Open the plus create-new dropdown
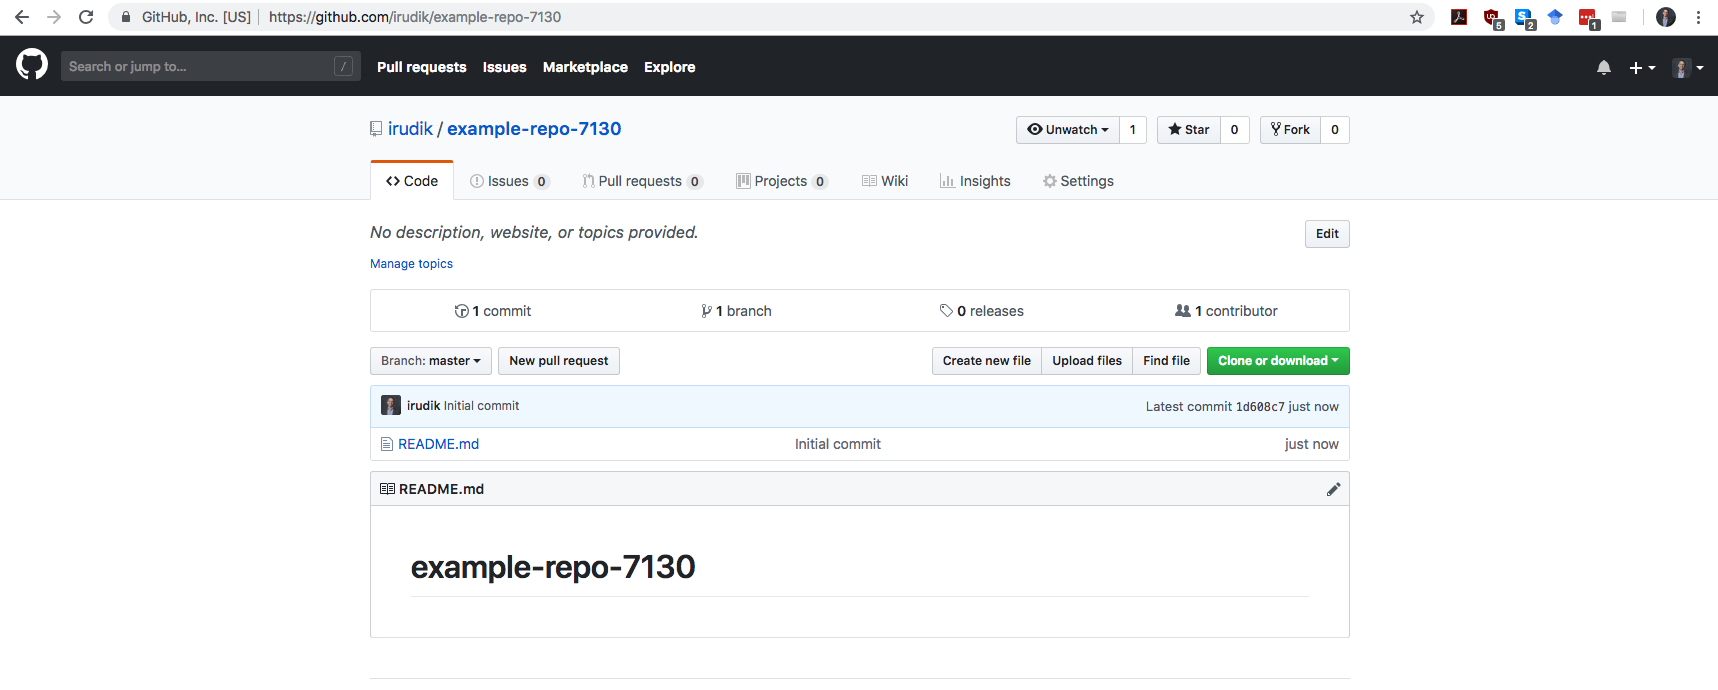 [x=1641, y=67]
